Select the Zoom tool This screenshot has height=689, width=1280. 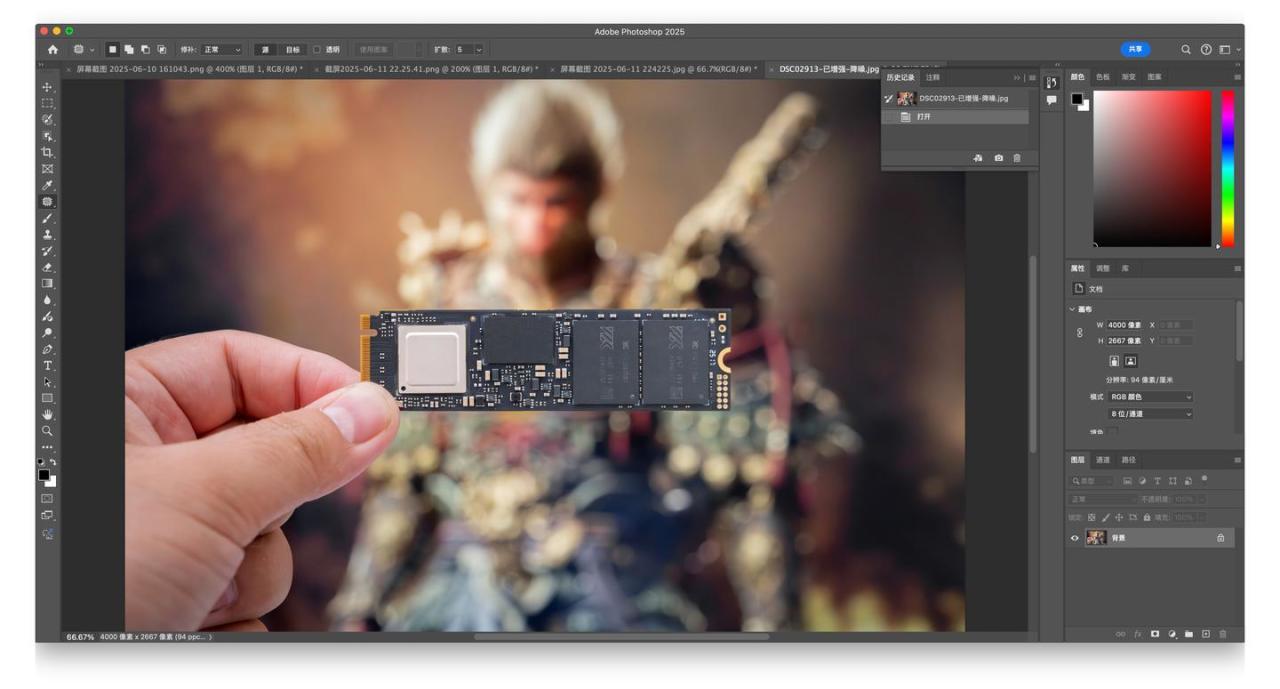[x=47, y=430]
